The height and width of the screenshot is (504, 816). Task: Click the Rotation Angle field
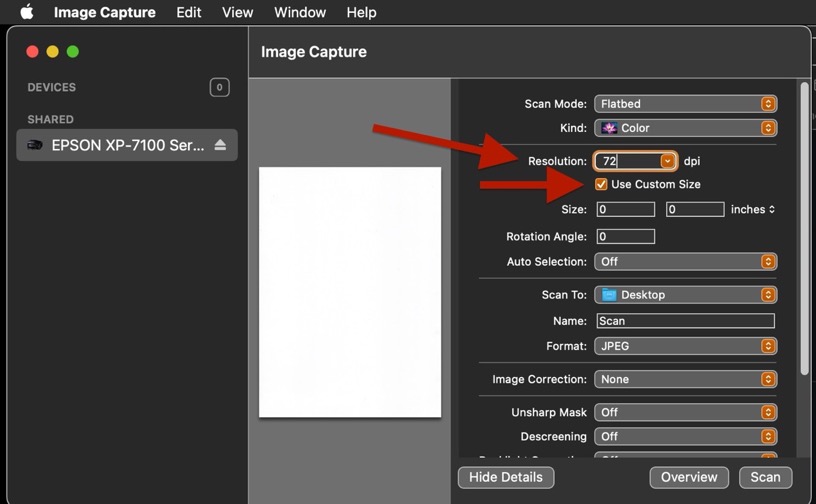626,236
